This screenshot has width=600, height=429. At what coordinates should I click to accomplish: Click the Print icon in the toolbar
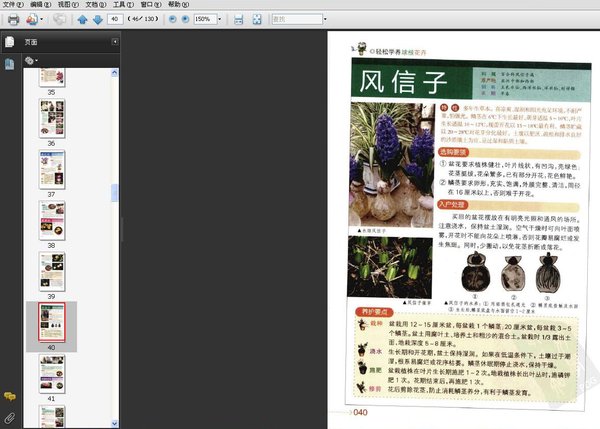tap(13, 19)
